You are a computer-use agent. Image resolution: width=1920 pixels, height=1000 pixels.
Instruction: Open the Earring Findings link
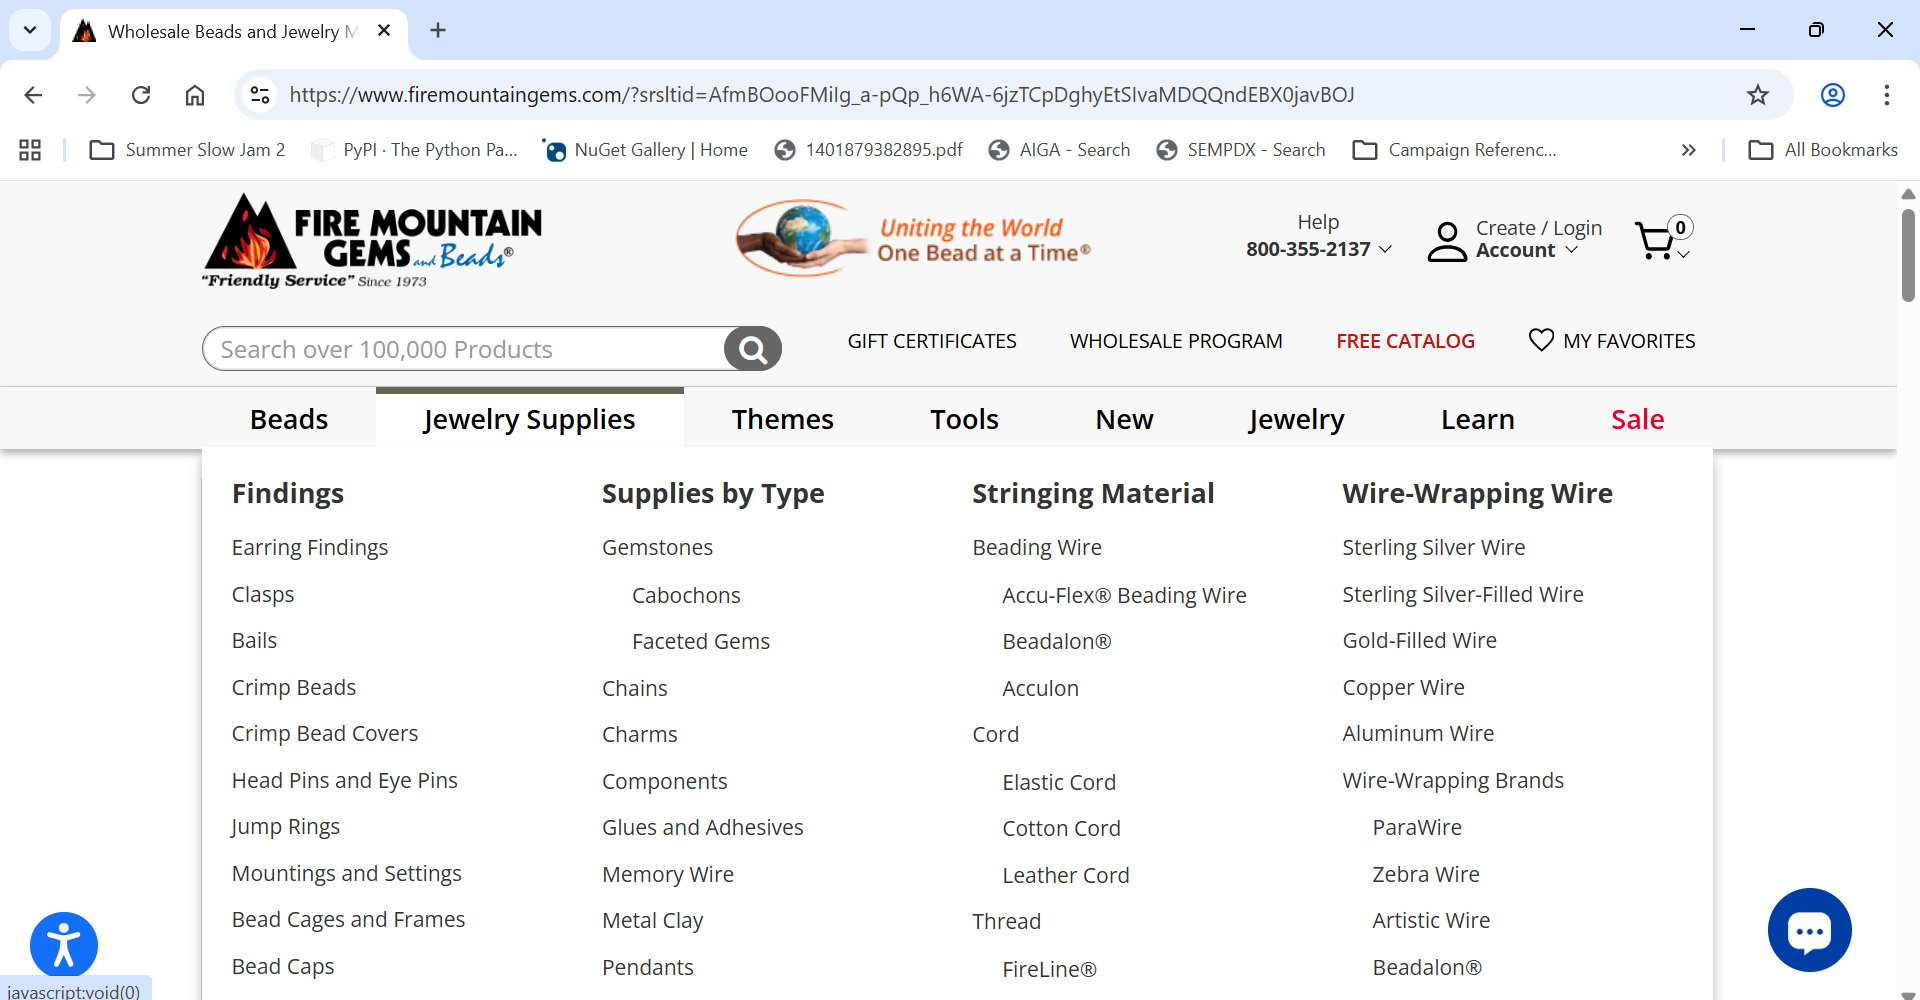coord(310,548)
